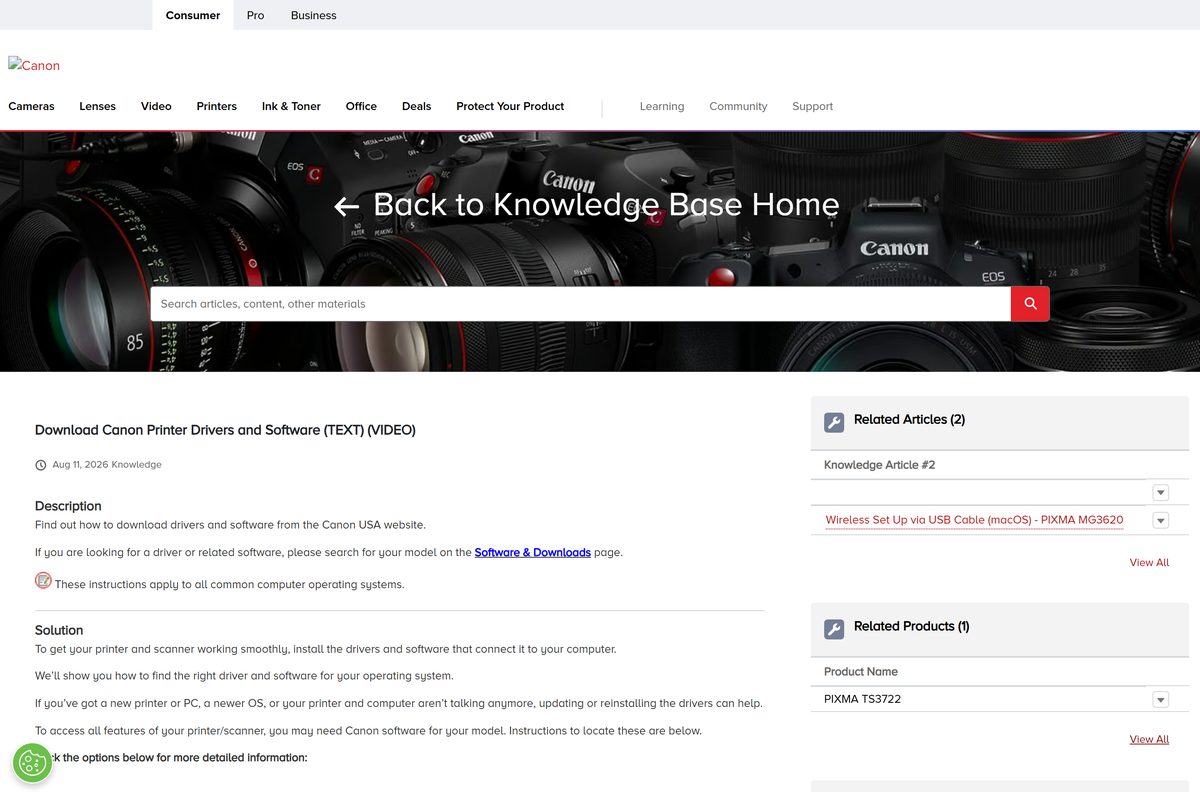1200x792 pixels.
Task: Click the clock icon next to Aug 11, 2026
Action: click(41, 465)
